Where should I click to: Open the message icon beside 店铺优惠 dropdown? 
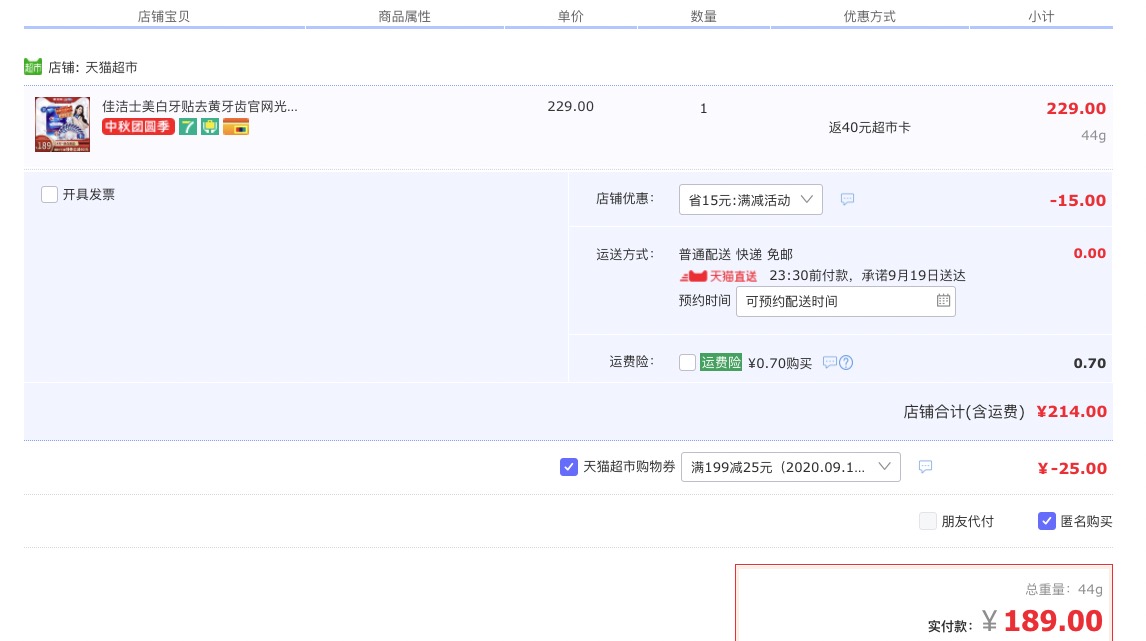pyautogui.click(x=847, y=199)
